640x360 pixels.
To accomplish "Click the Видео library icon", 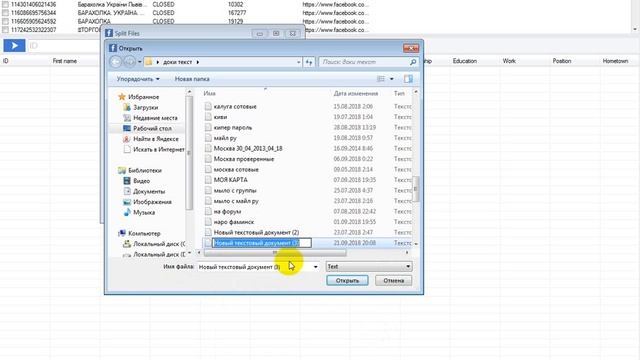I will (x=127, y=181).
